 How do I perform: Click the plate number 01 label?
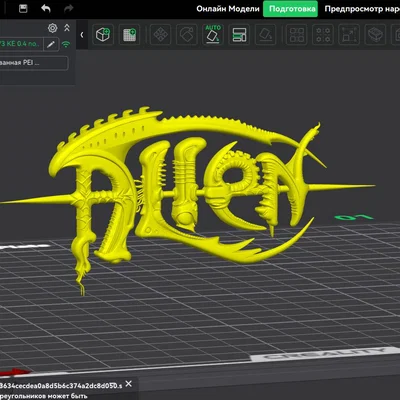click(x=354, y=218)
